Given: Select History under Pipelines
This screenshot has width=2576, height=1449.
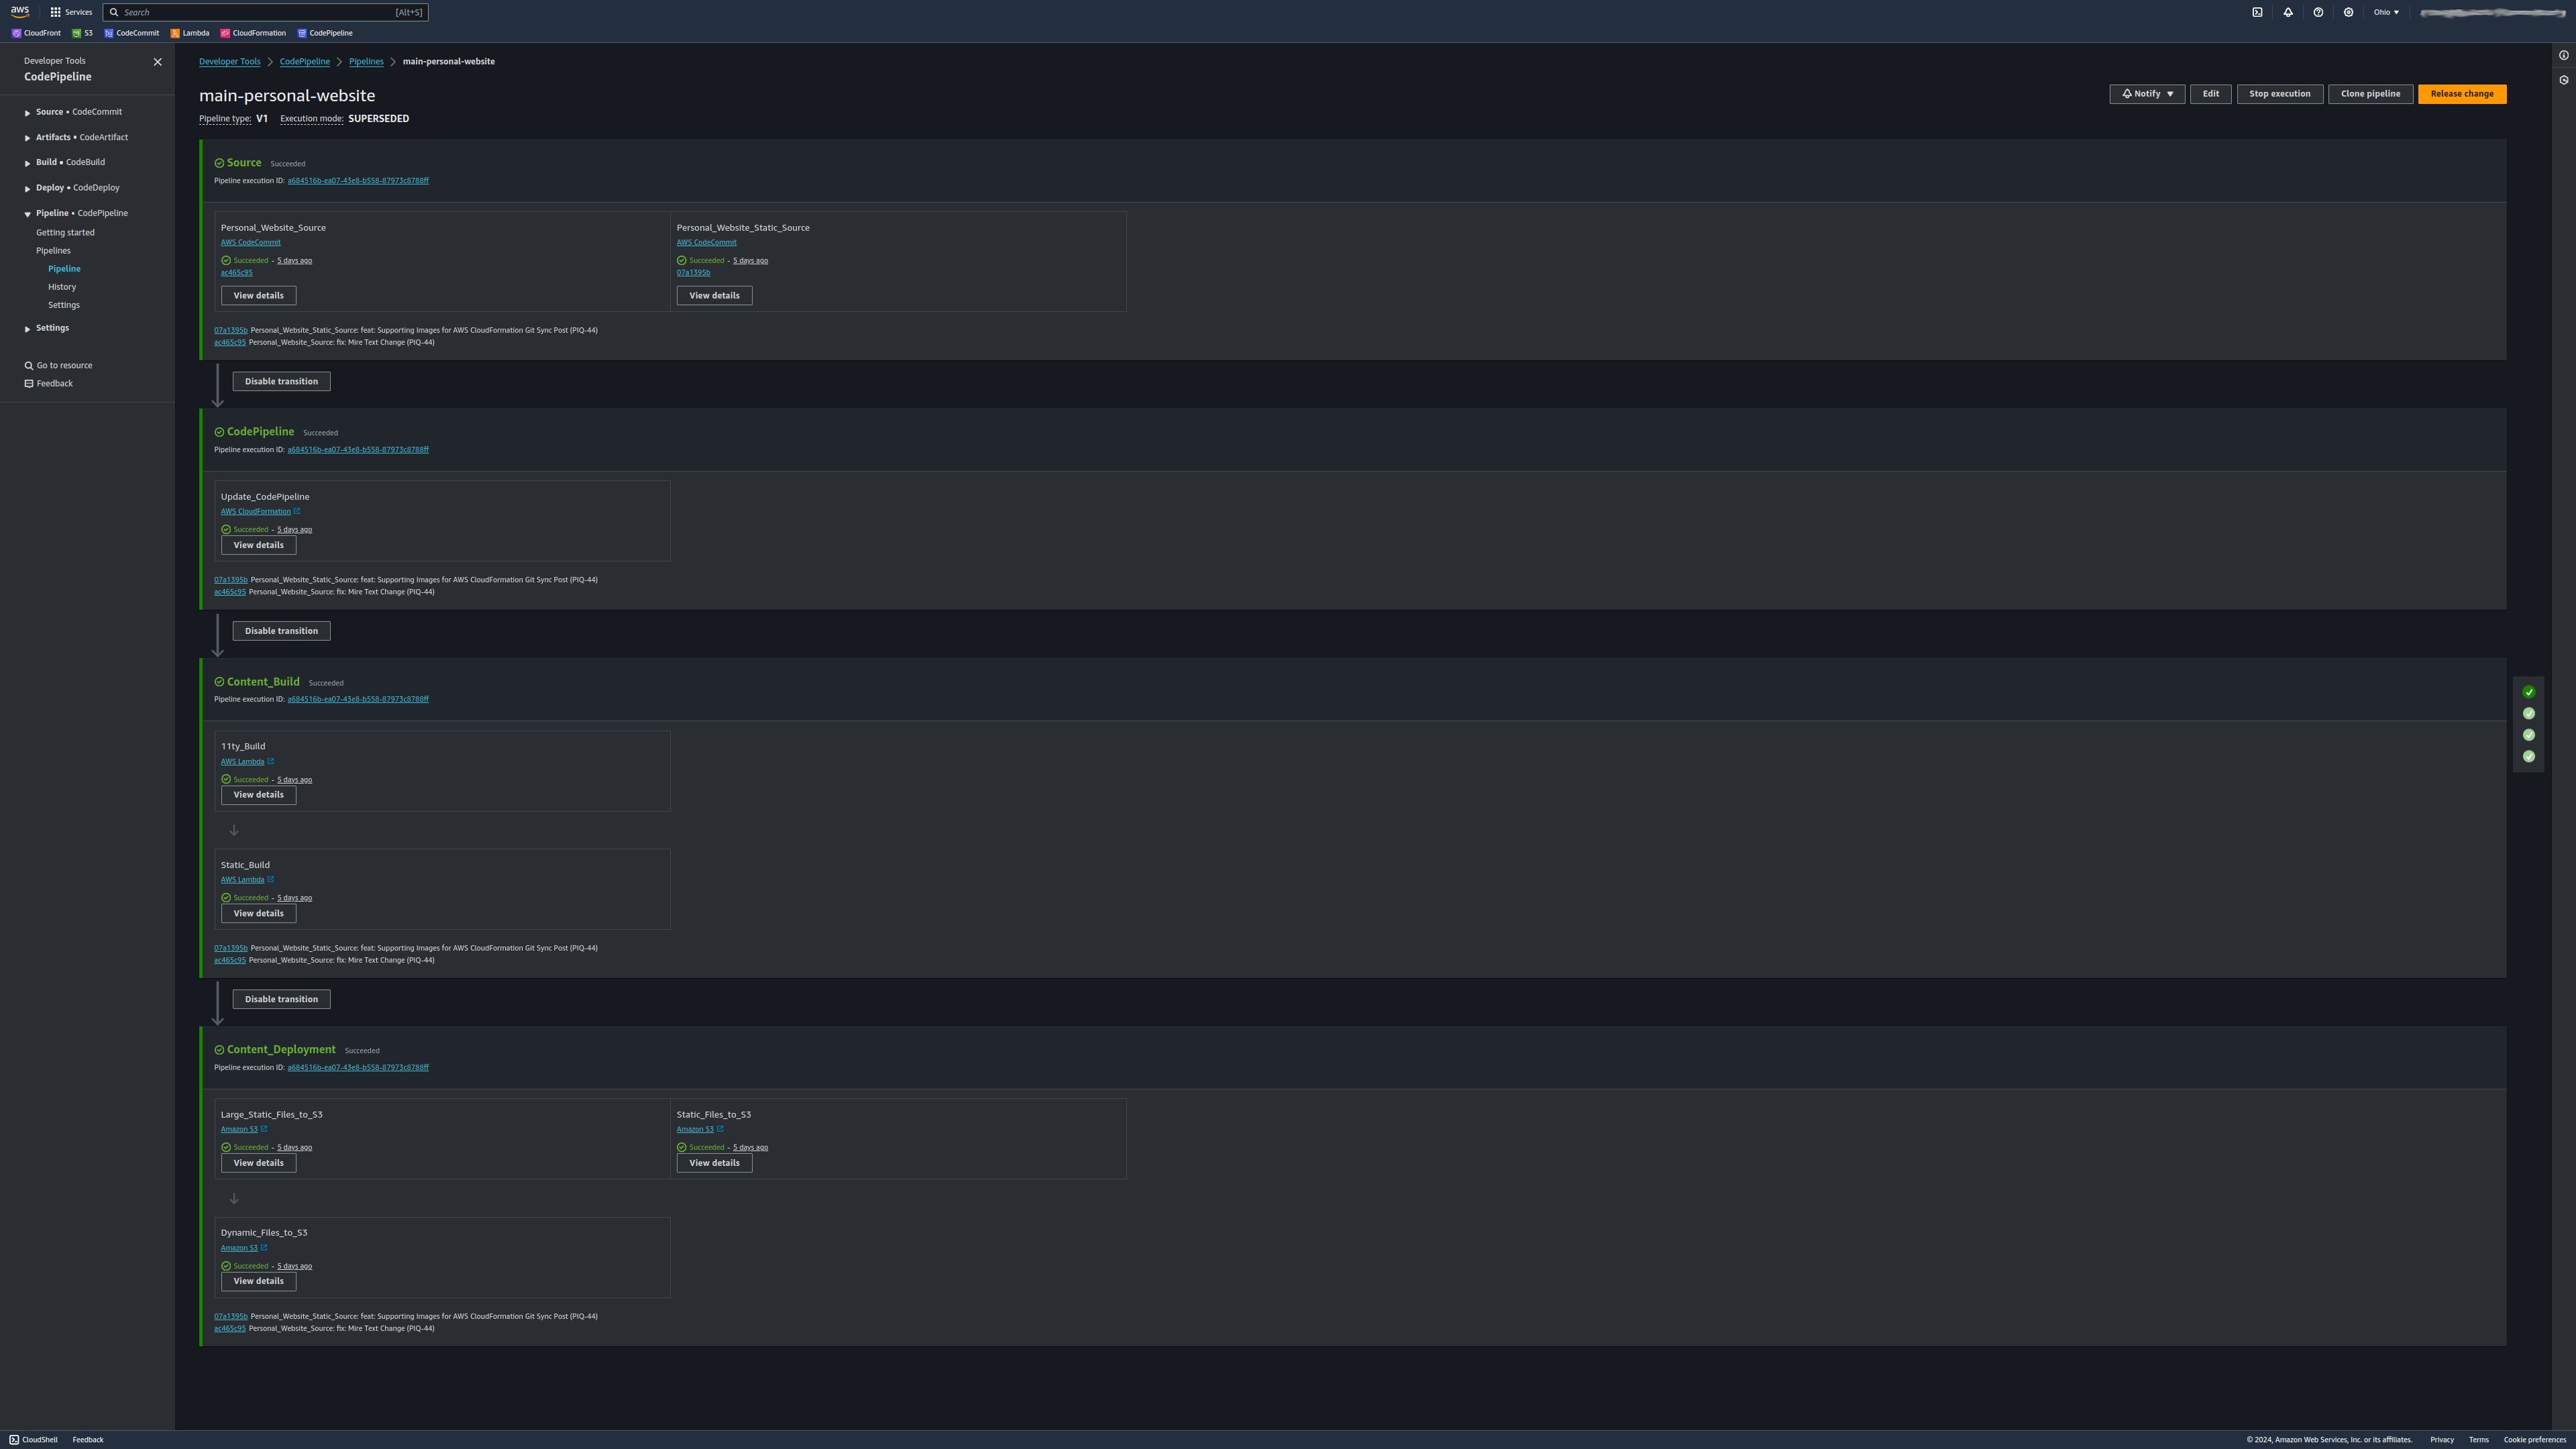Looking at the screenshot, I should point(62,287).
